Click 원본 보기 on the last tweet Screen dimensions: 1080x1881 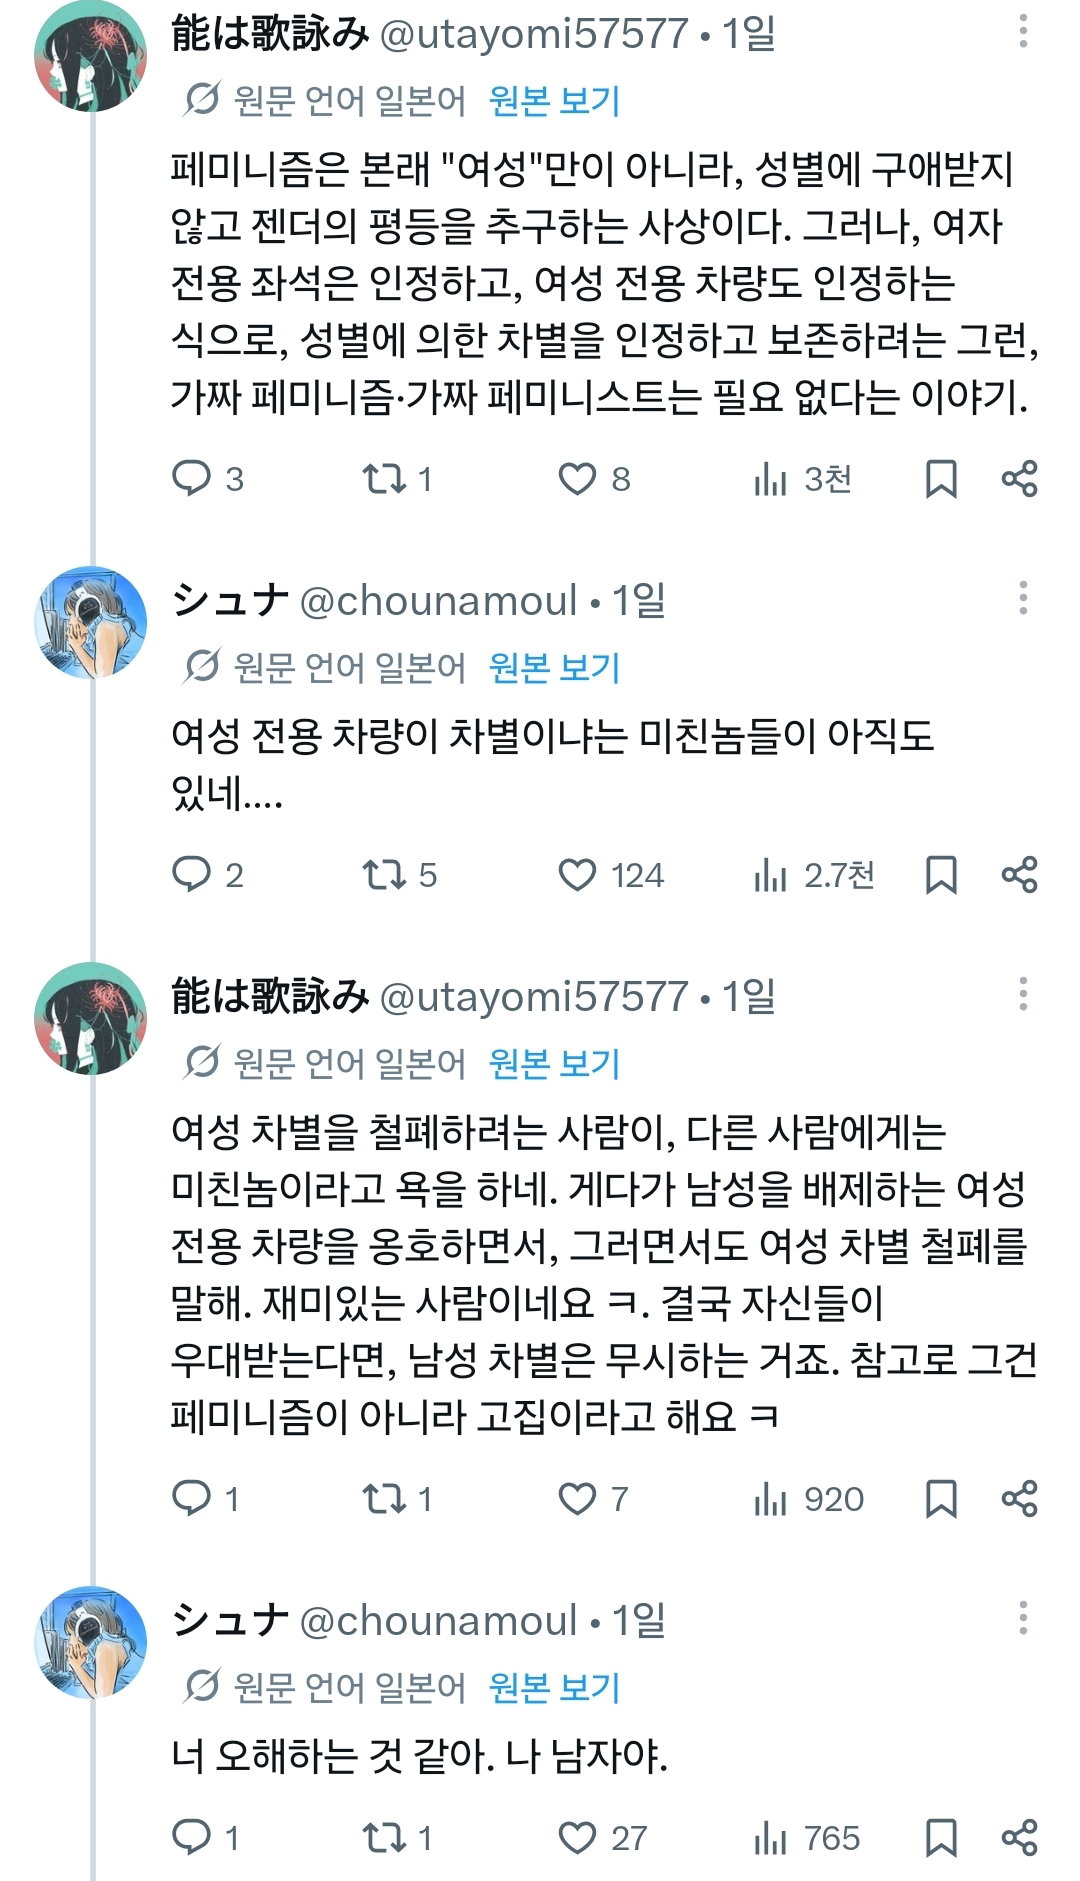tap(555, 1688)
